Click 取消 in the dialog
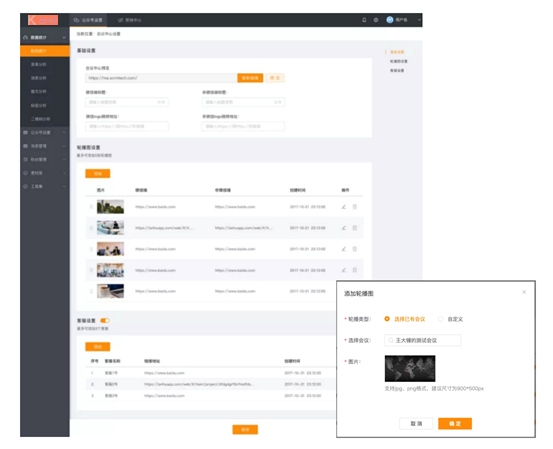The height and width of the screenshot is (449, 553). pyautogui.click(x=416, y=424)
